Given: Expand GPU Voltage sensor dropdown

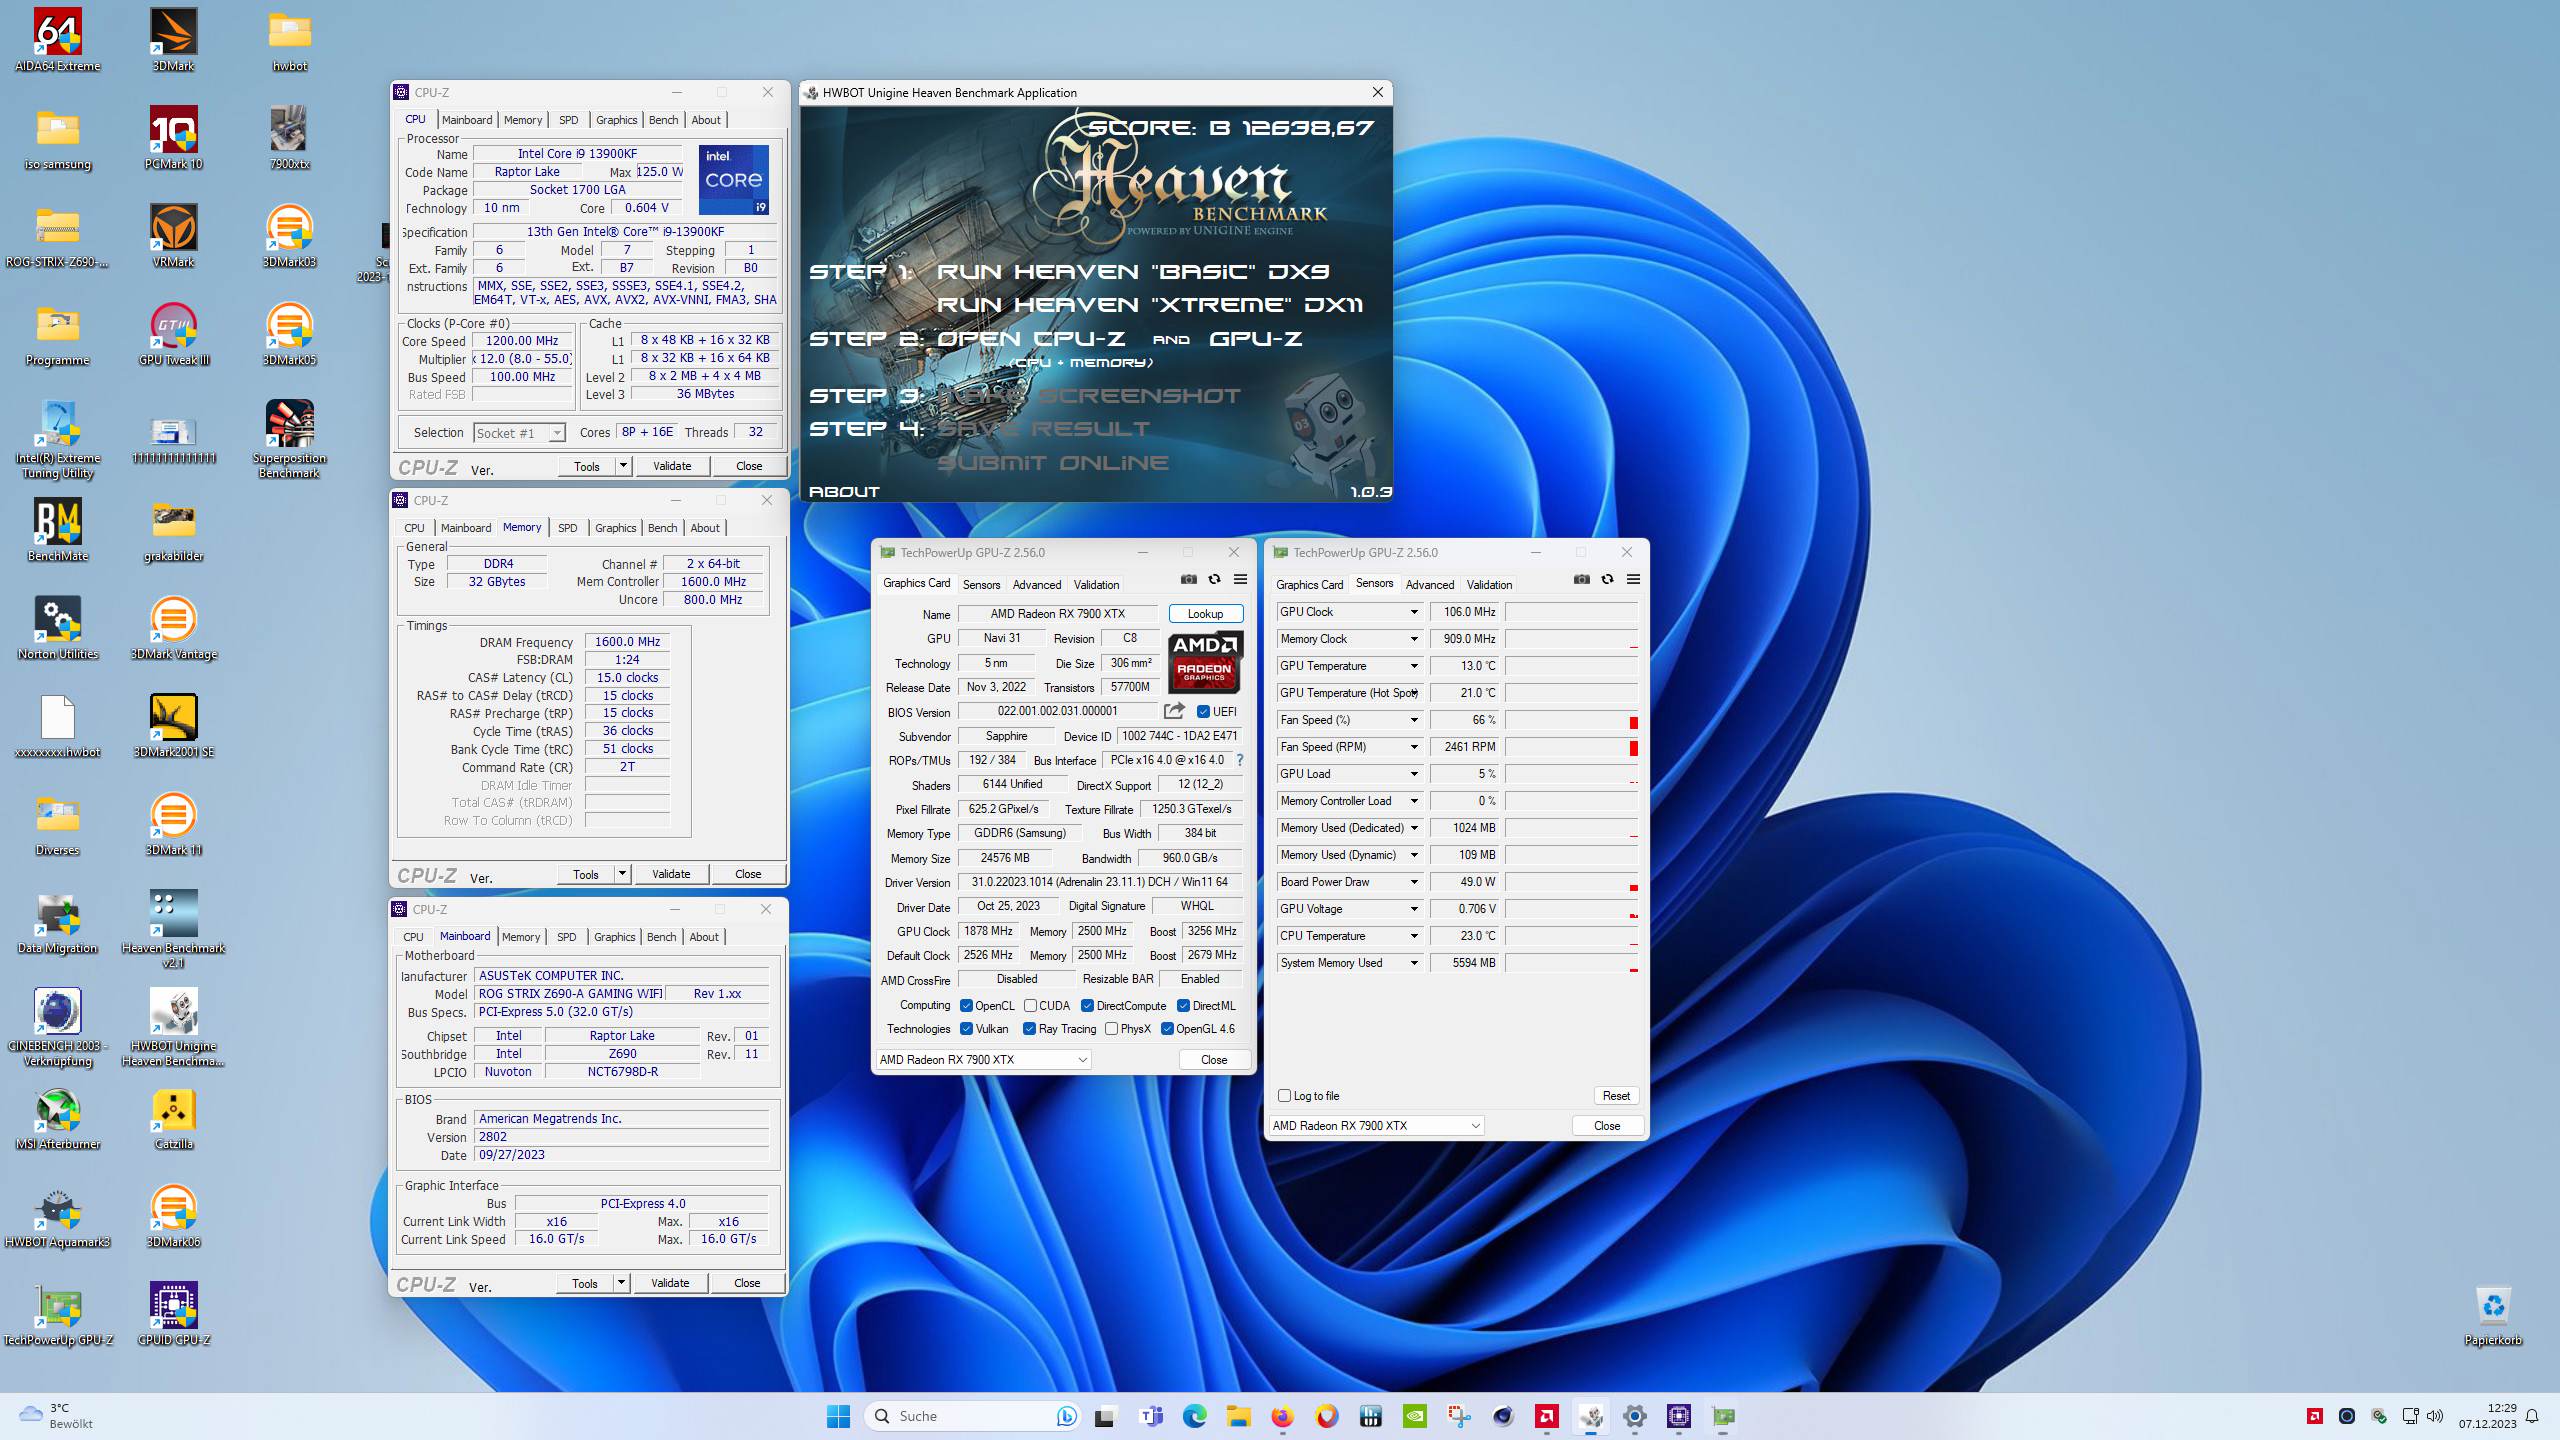Looking at the screenshot, I should (1414, 909).
